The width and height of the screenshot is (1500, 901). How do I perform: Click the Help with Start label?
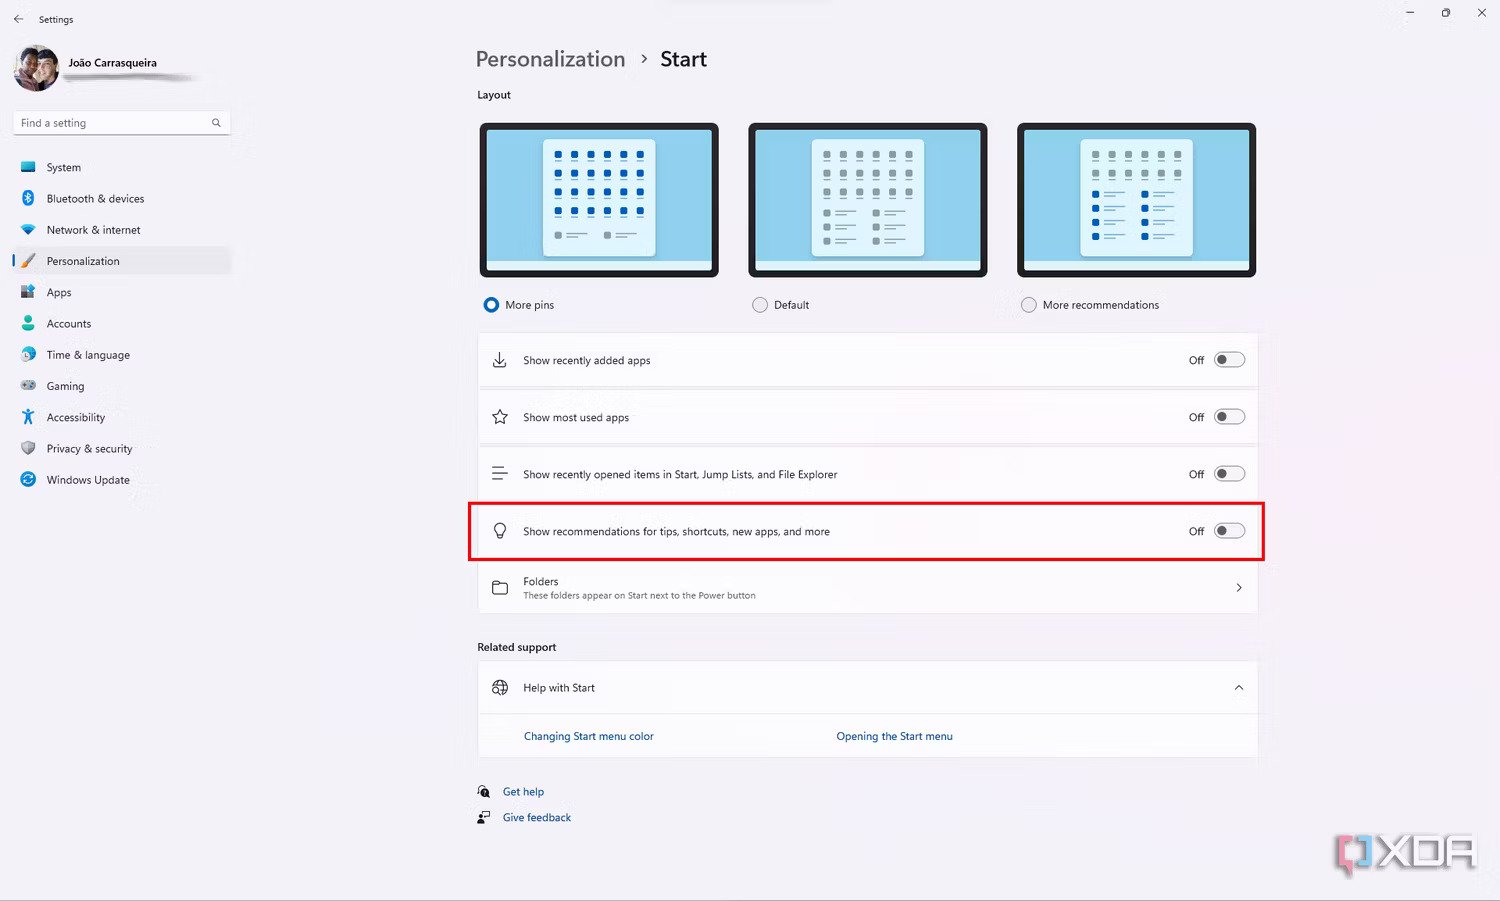pos(559,687)
